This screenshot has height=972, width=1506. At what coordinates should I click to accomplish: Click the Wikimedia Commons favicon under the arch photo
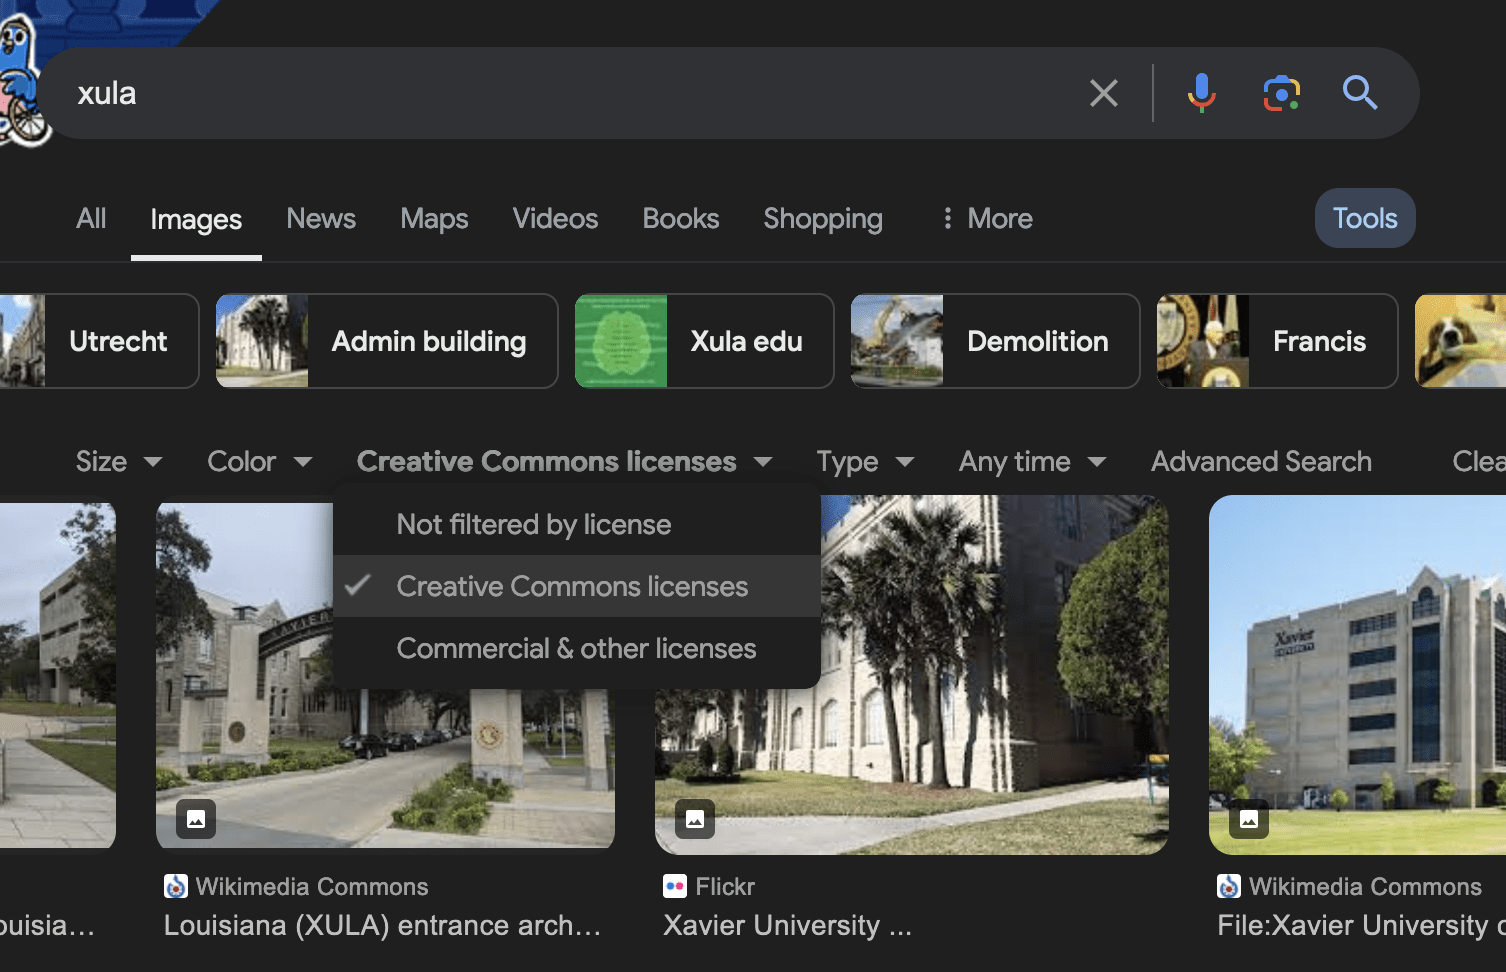tap(176, 886)
